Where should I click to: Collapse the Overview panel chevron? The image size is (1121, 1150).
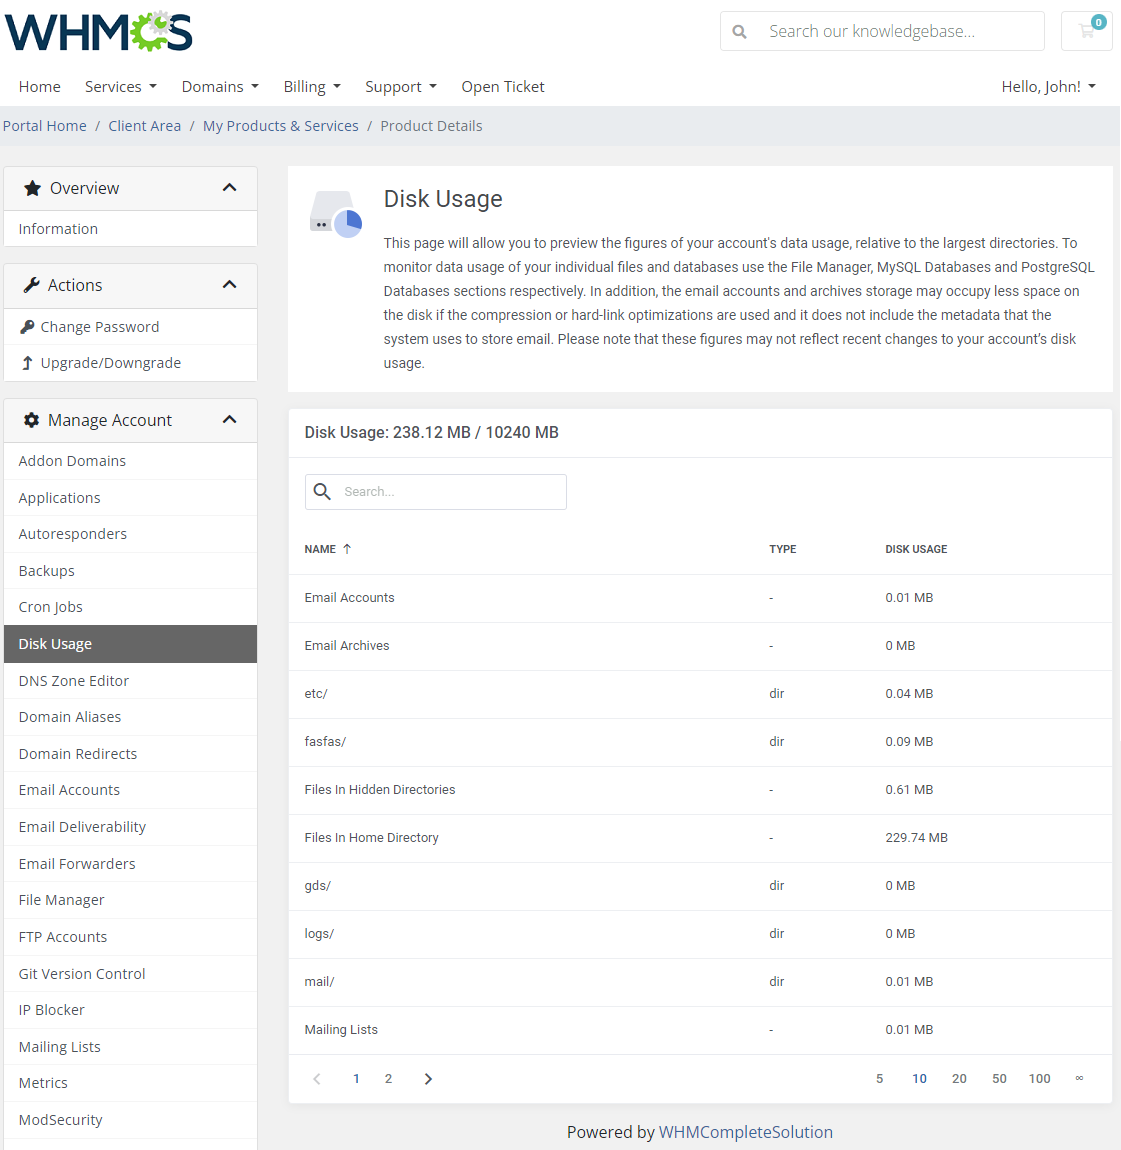point(230,188)
